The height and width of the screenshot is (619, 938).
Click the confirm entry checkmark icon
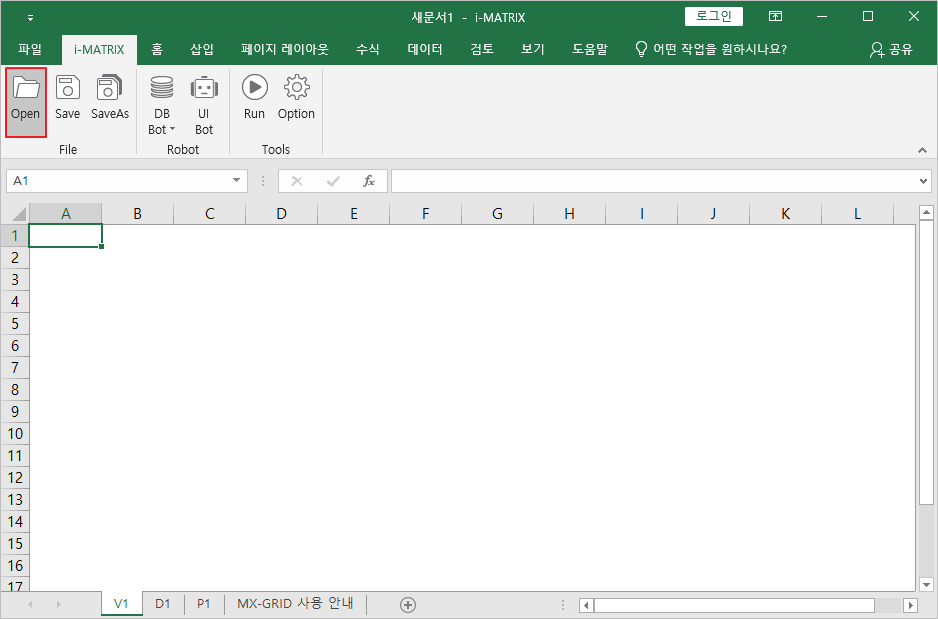pyautogui.click(x=333, y=181)
